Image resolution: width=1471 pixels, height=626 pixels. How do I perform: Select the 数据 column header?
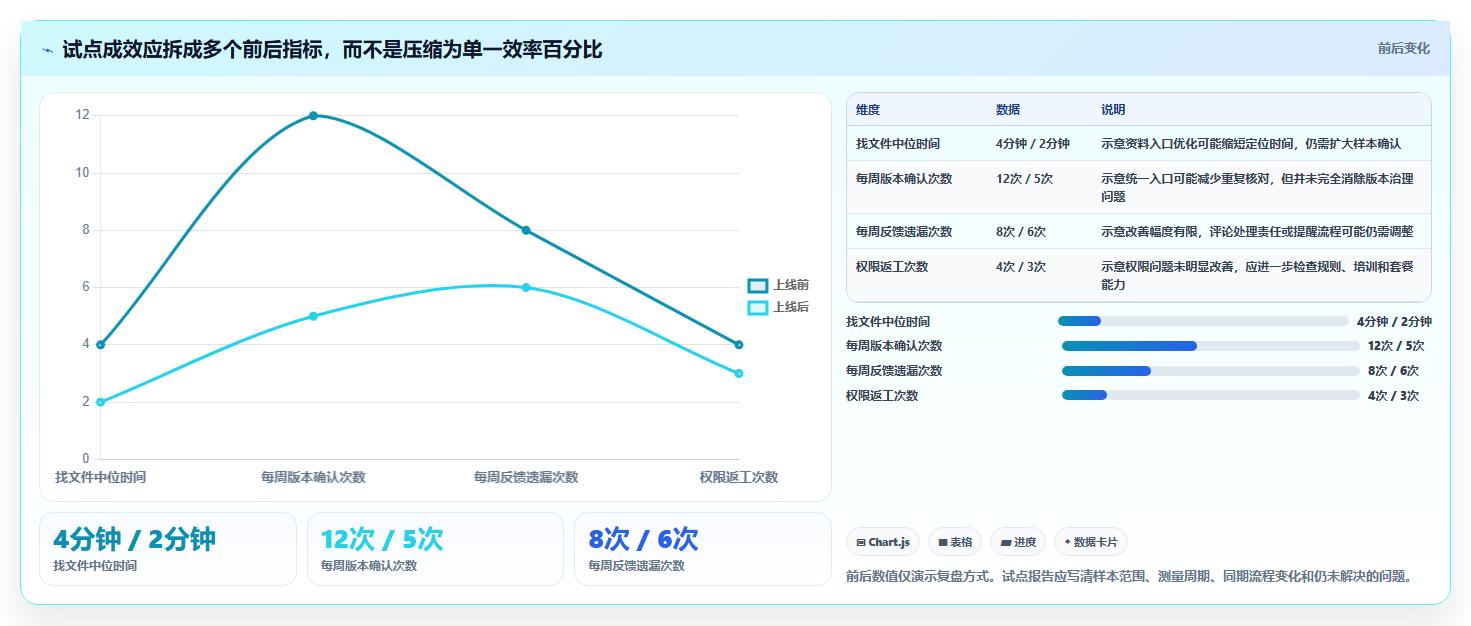tap(1008, 110)
